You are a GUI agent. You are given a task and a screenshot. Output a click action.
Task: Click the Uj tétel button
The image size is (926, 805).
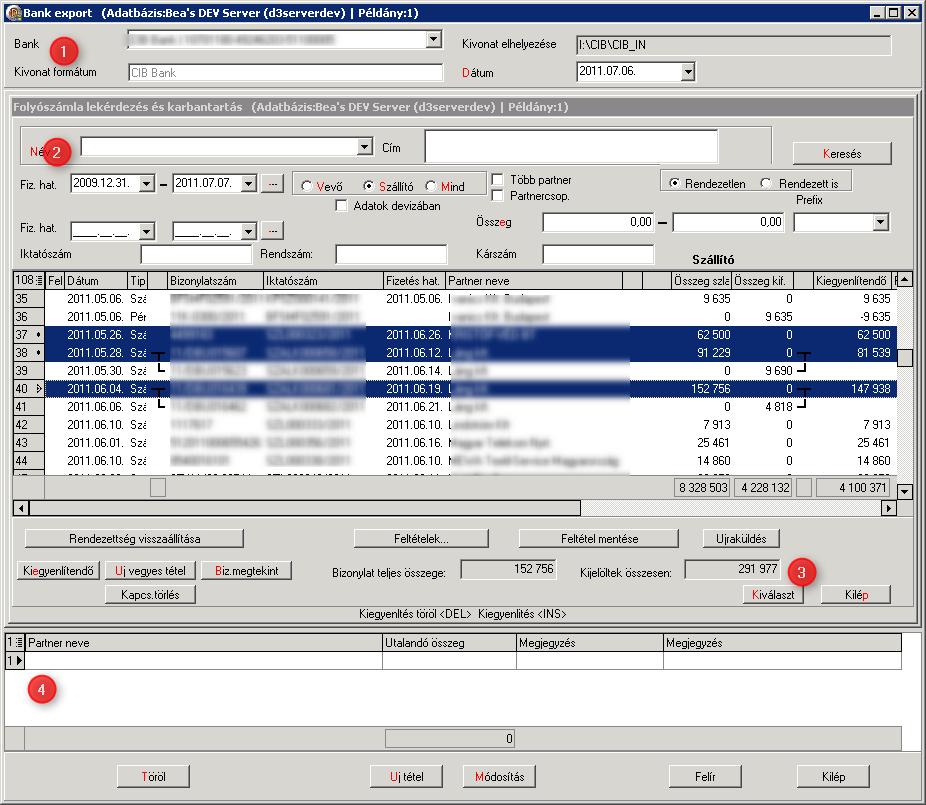tap(406, 777)
